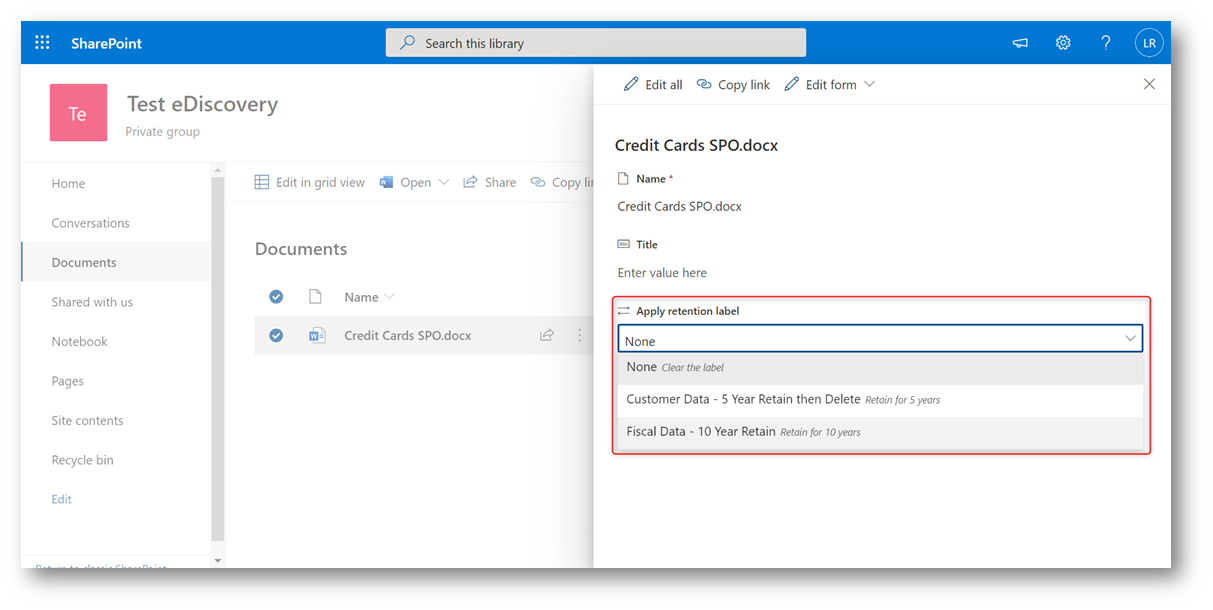Go to Pages in the left navigation

pyautogui.click(x=67, y=381)
